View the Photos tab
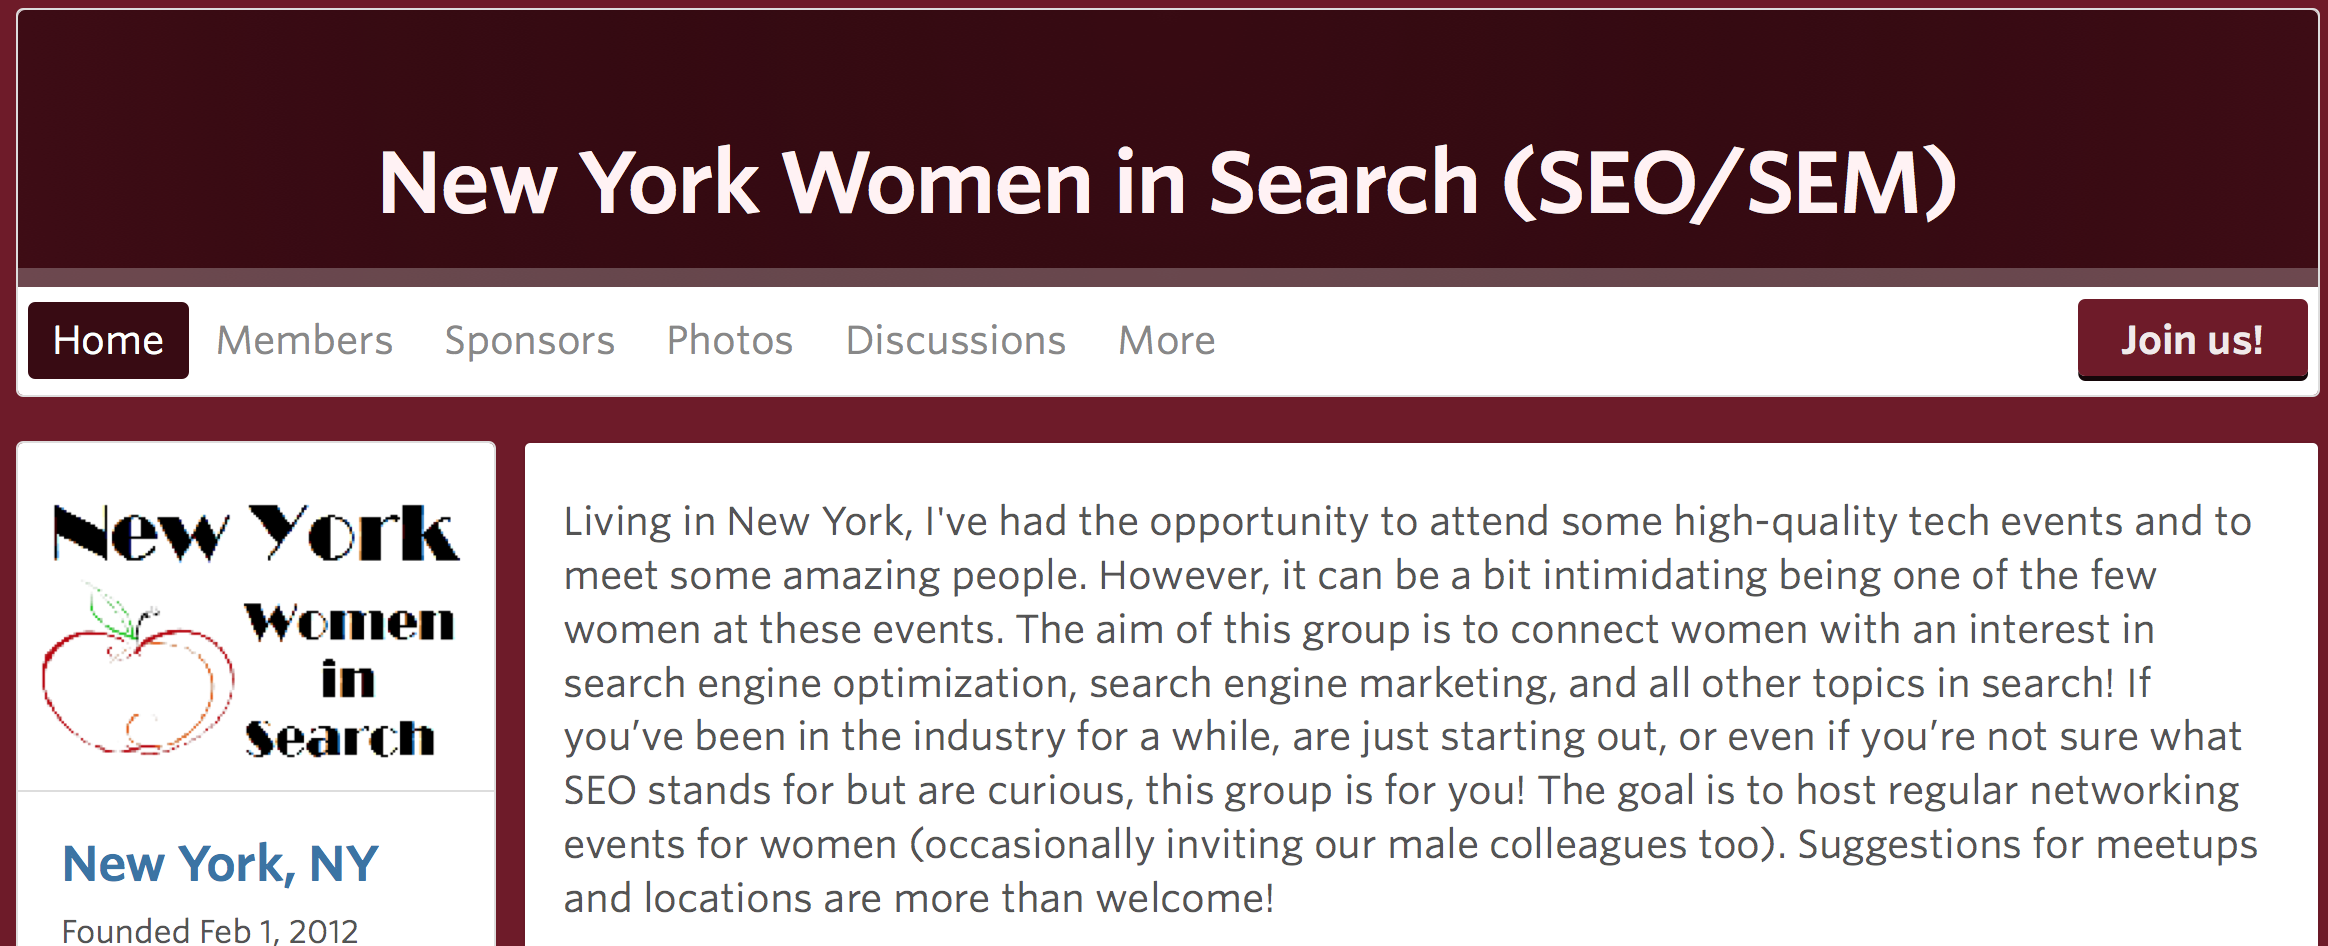The width and height of the screenshot is (2328, 946). pos(729,341)
